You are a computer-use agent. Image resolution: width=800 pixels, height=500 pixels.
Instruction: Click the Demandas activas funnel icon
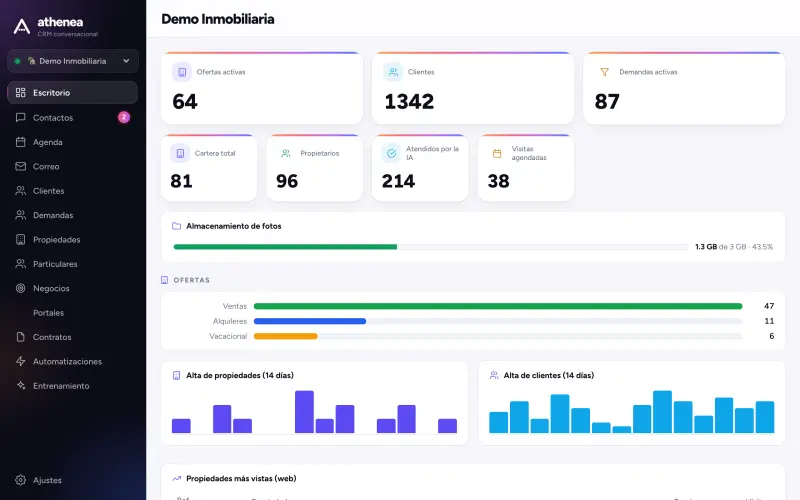click(604, 72)
